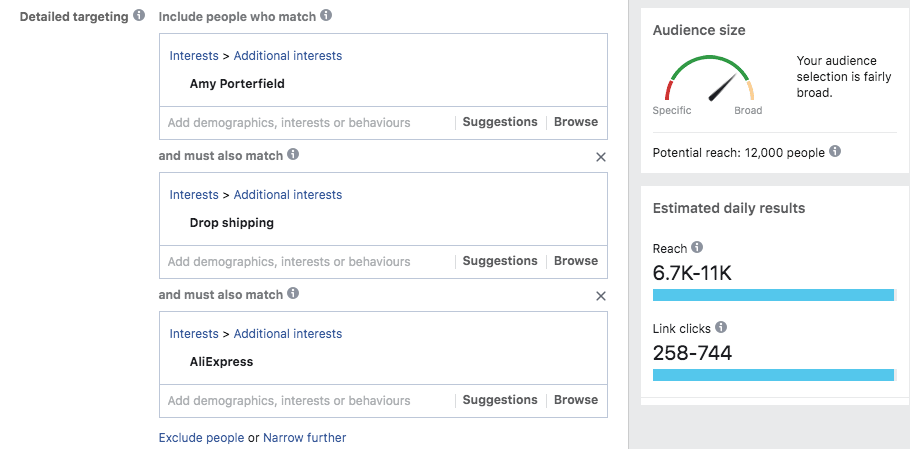The width and height of the screenshot is (910, 449).
Task: Click Additional interests link above AliExpress
Action: tap(288, 334)
